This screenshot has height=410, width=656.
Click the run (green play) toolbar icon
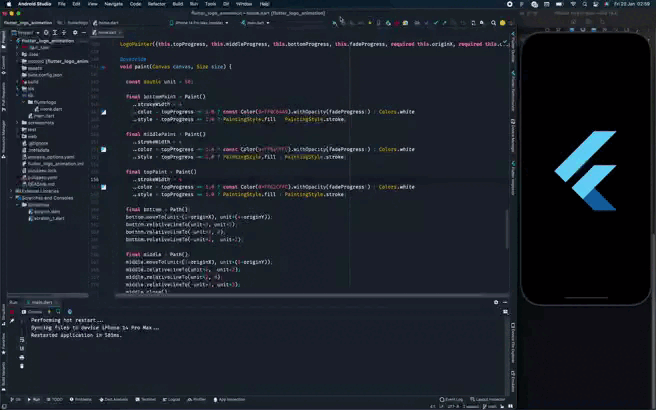tap(334, 23)
